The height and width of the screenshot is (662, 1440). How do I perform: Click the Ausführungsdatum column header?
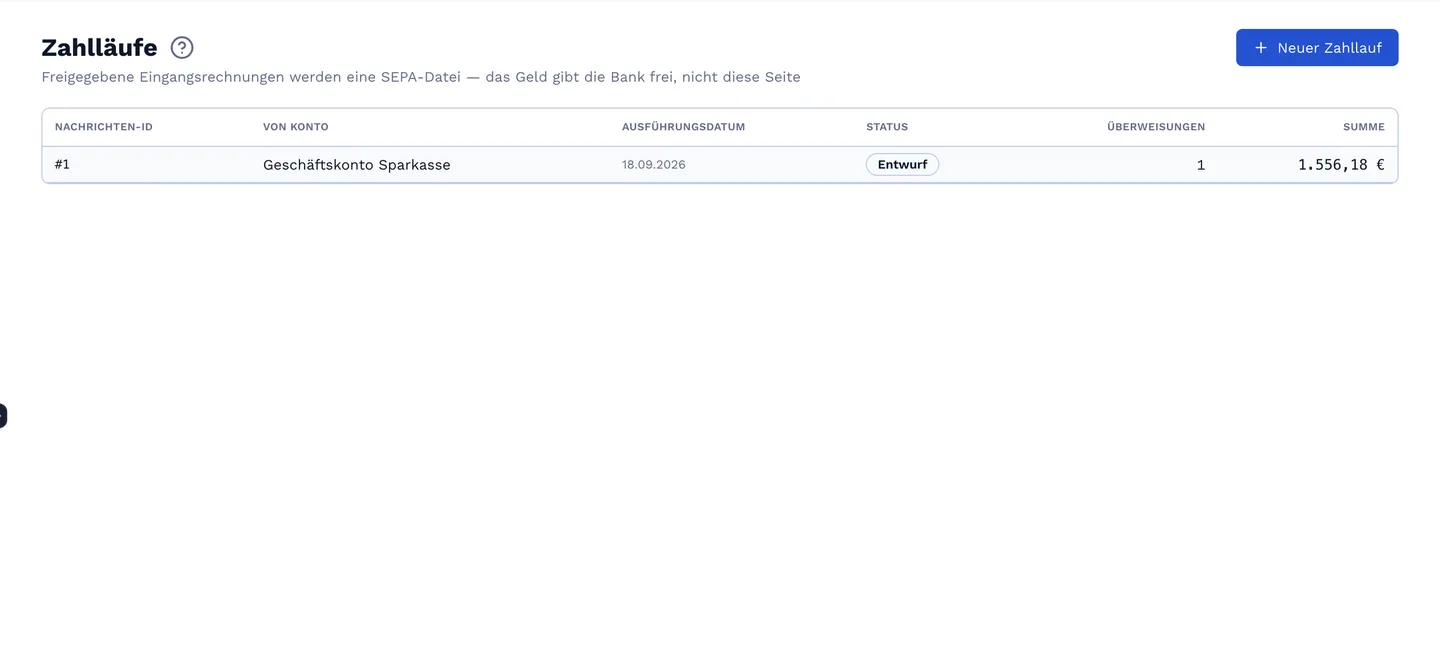click(x=683, y=127)
